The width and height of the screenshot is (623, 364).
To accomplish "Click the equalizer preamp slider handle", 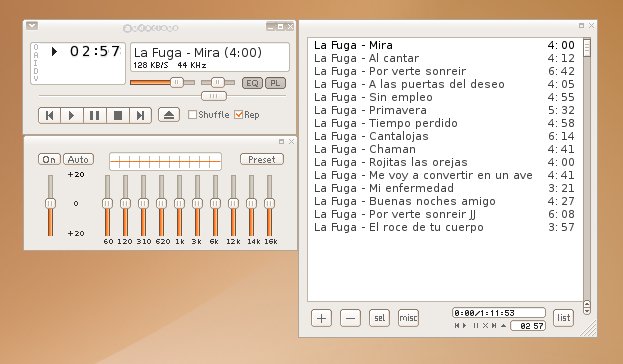I will click(50, 203).
